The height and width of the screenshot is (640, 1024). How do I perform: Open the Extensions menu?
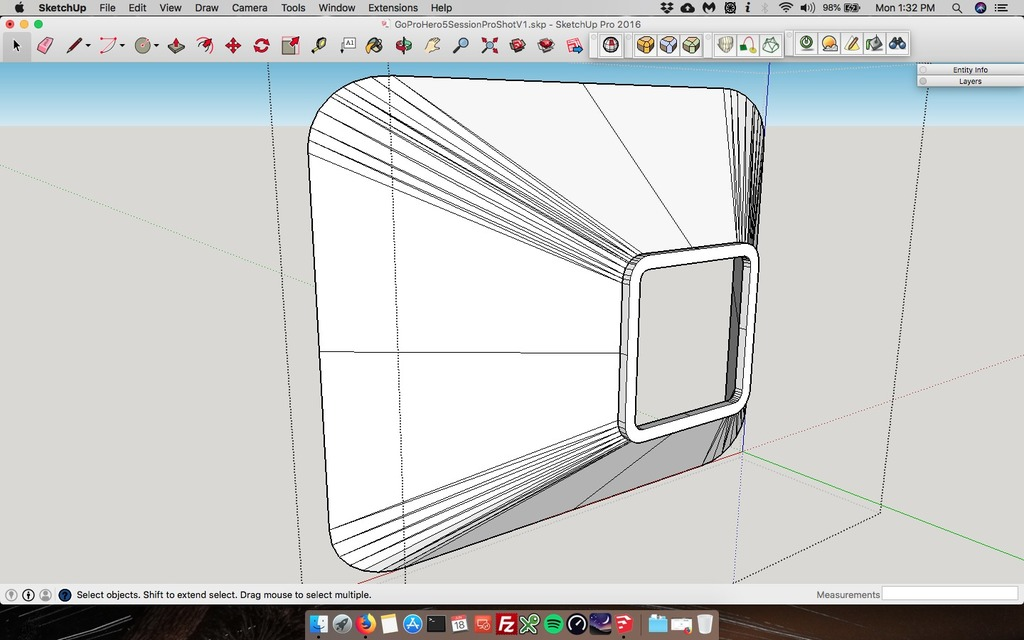point(392,7)
